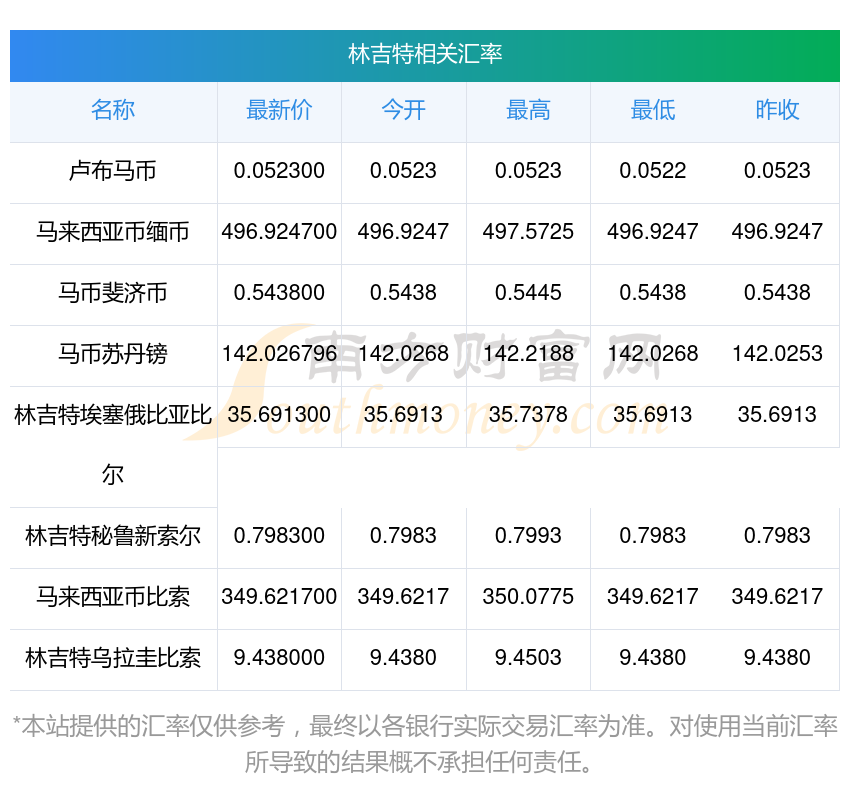The image size is (850, 793).
Task: Click latest price 349.621700
Action: coord(279,597)
